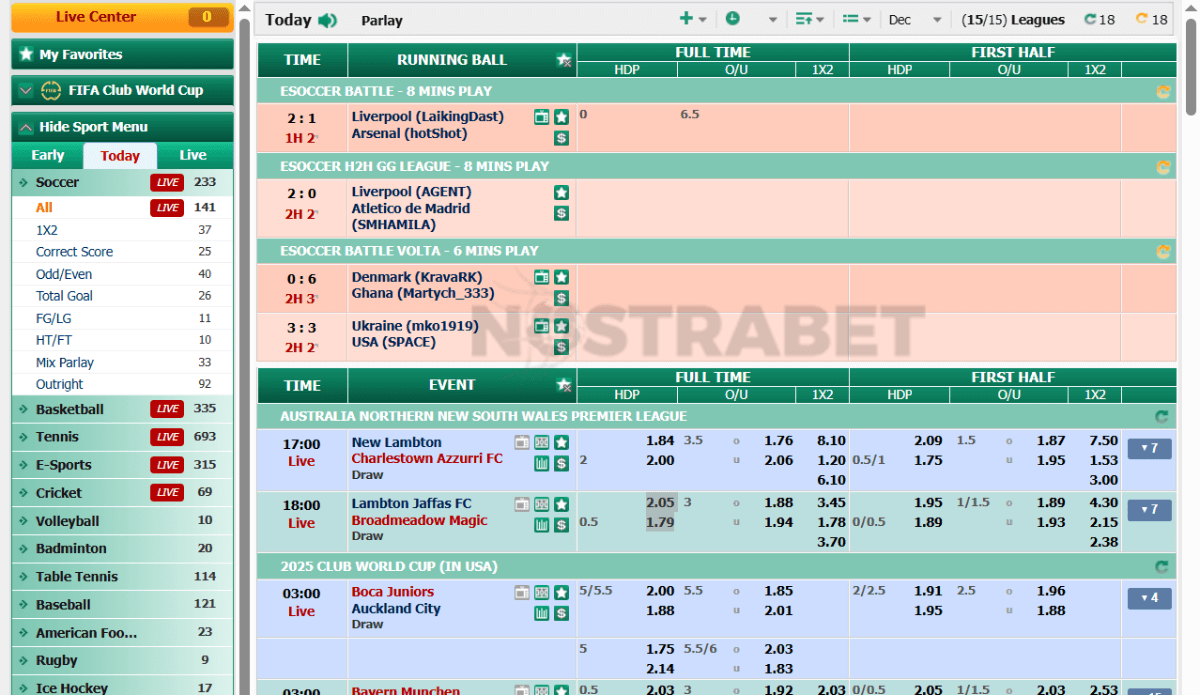The width and height of the screenshot is (1200, 695).
Task: Open dropdown arrow beside the clock icon
Action: 772,20
